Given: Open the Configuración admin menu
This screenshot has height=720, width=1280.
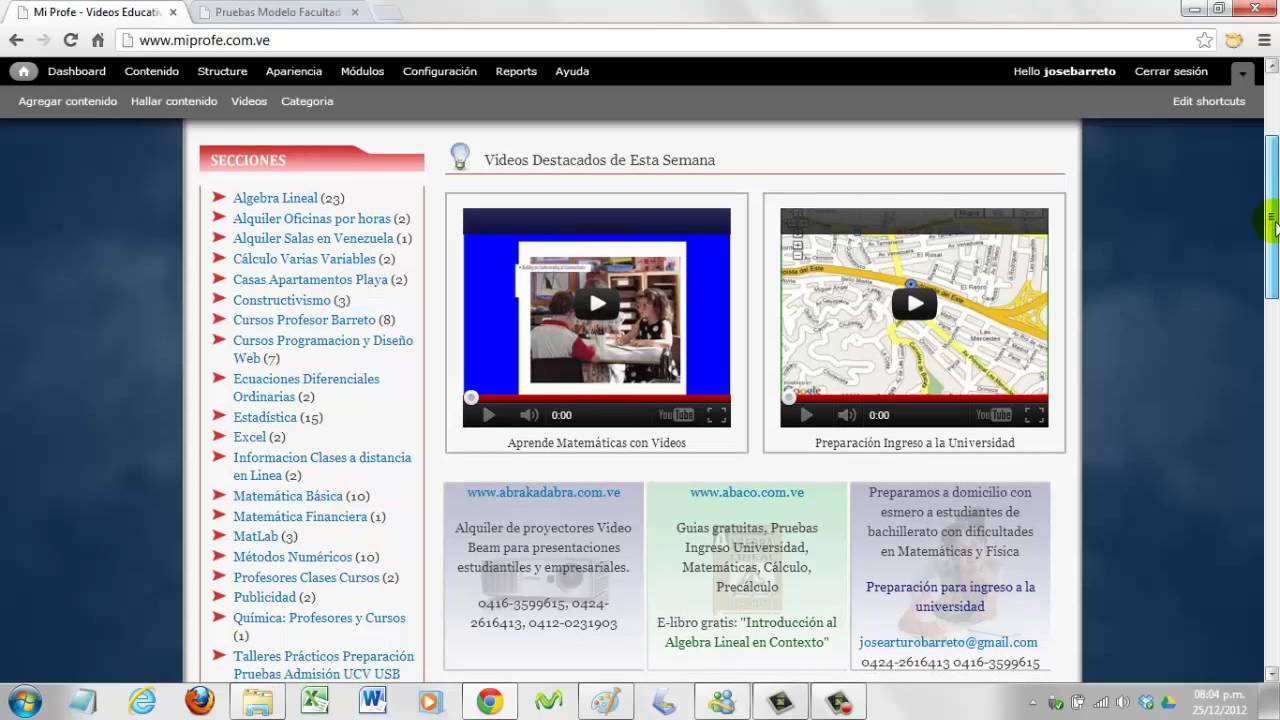Looking at the screenshot, I should tap(440, 71).
